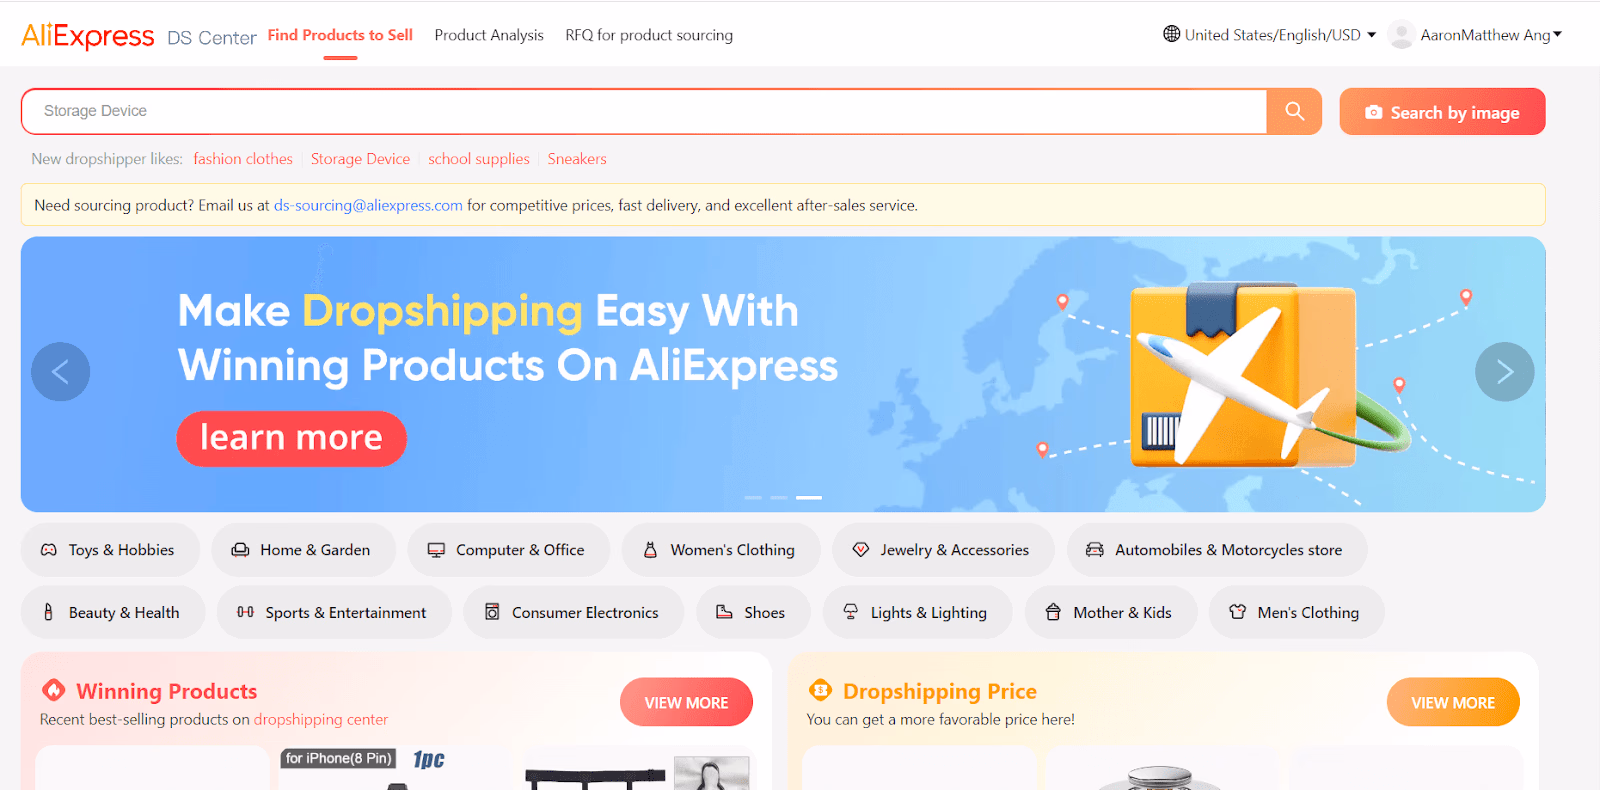Switch to Product Analysis tab
The image size is (1600, 790).
pos(489,35)
